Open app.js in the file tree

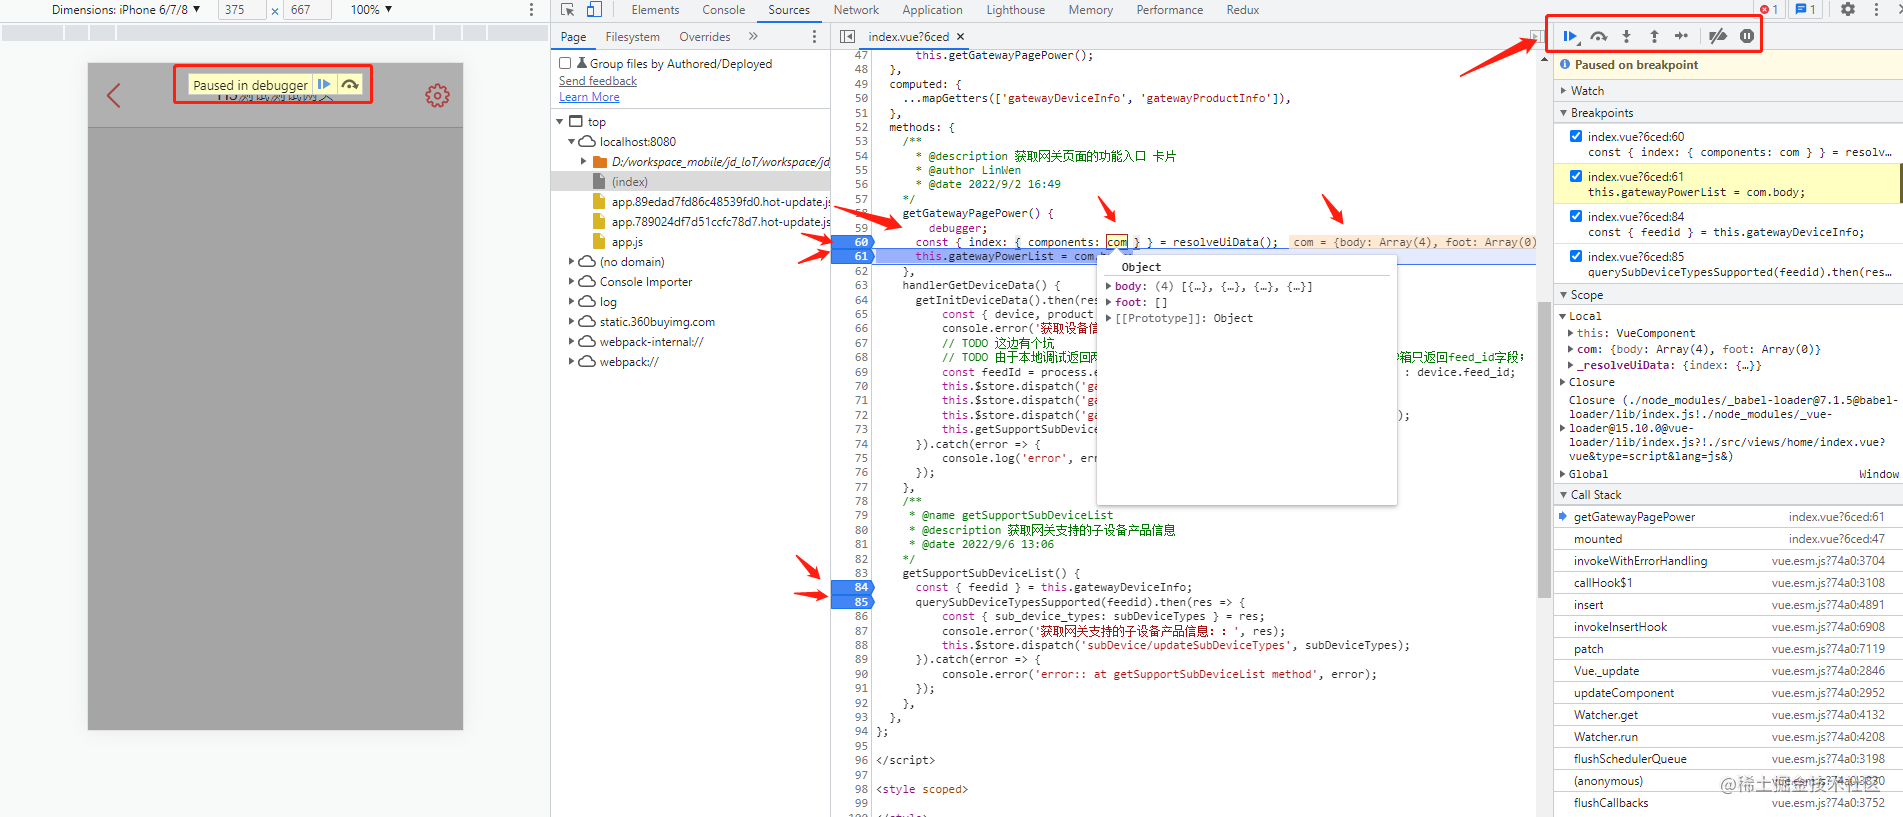[627, 242]
